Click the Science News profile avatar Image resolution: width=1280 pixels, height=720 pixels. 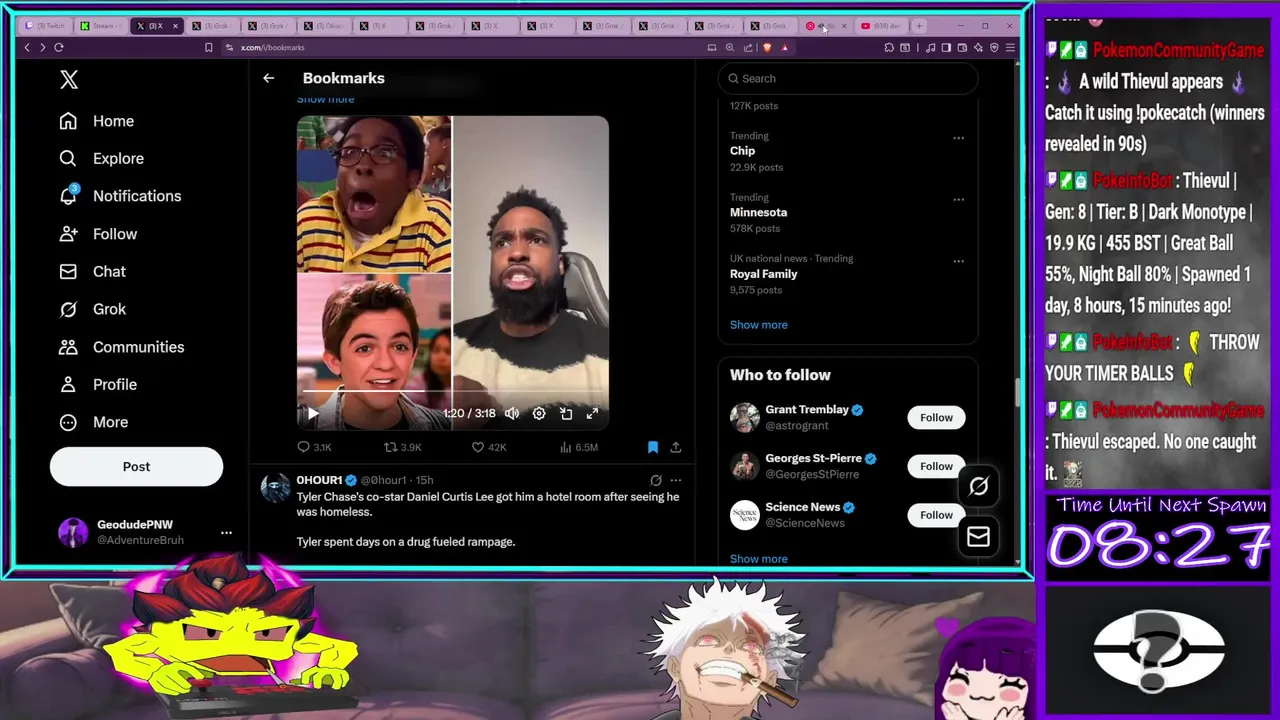745,515
